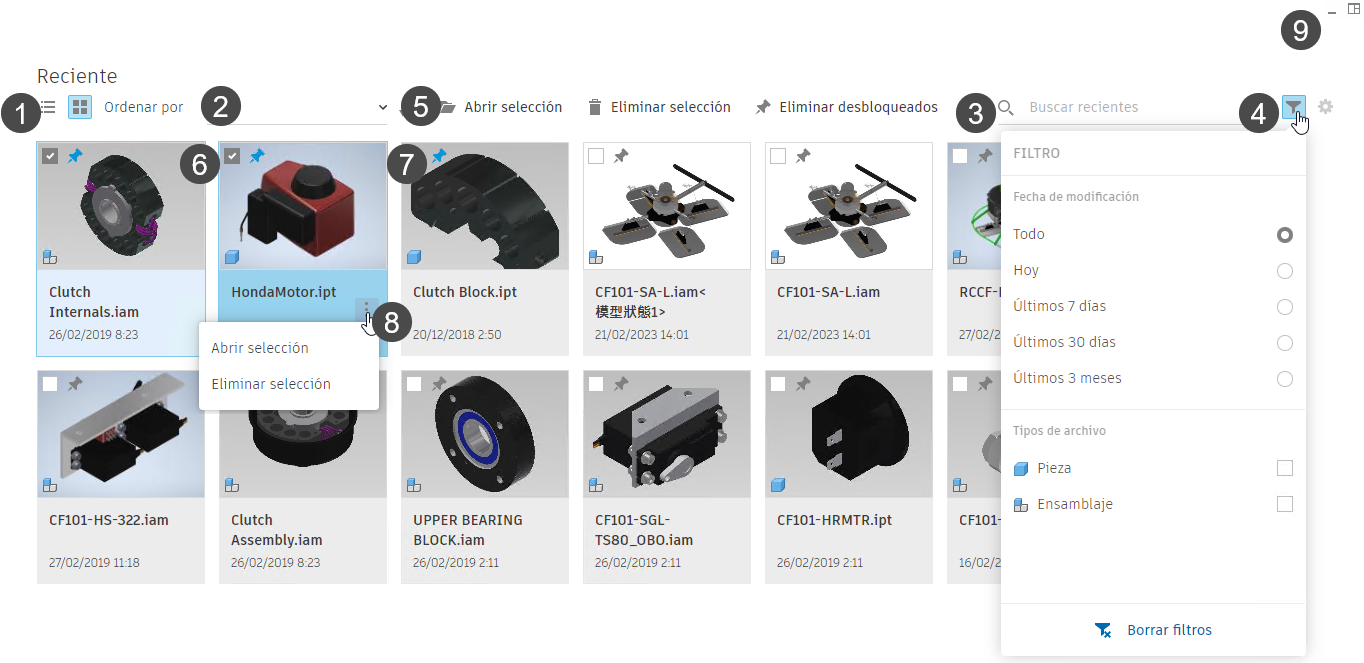Unpin the HondaMotor.ipt pin icon
1364x663 pixels.
(x=257, y=156)
